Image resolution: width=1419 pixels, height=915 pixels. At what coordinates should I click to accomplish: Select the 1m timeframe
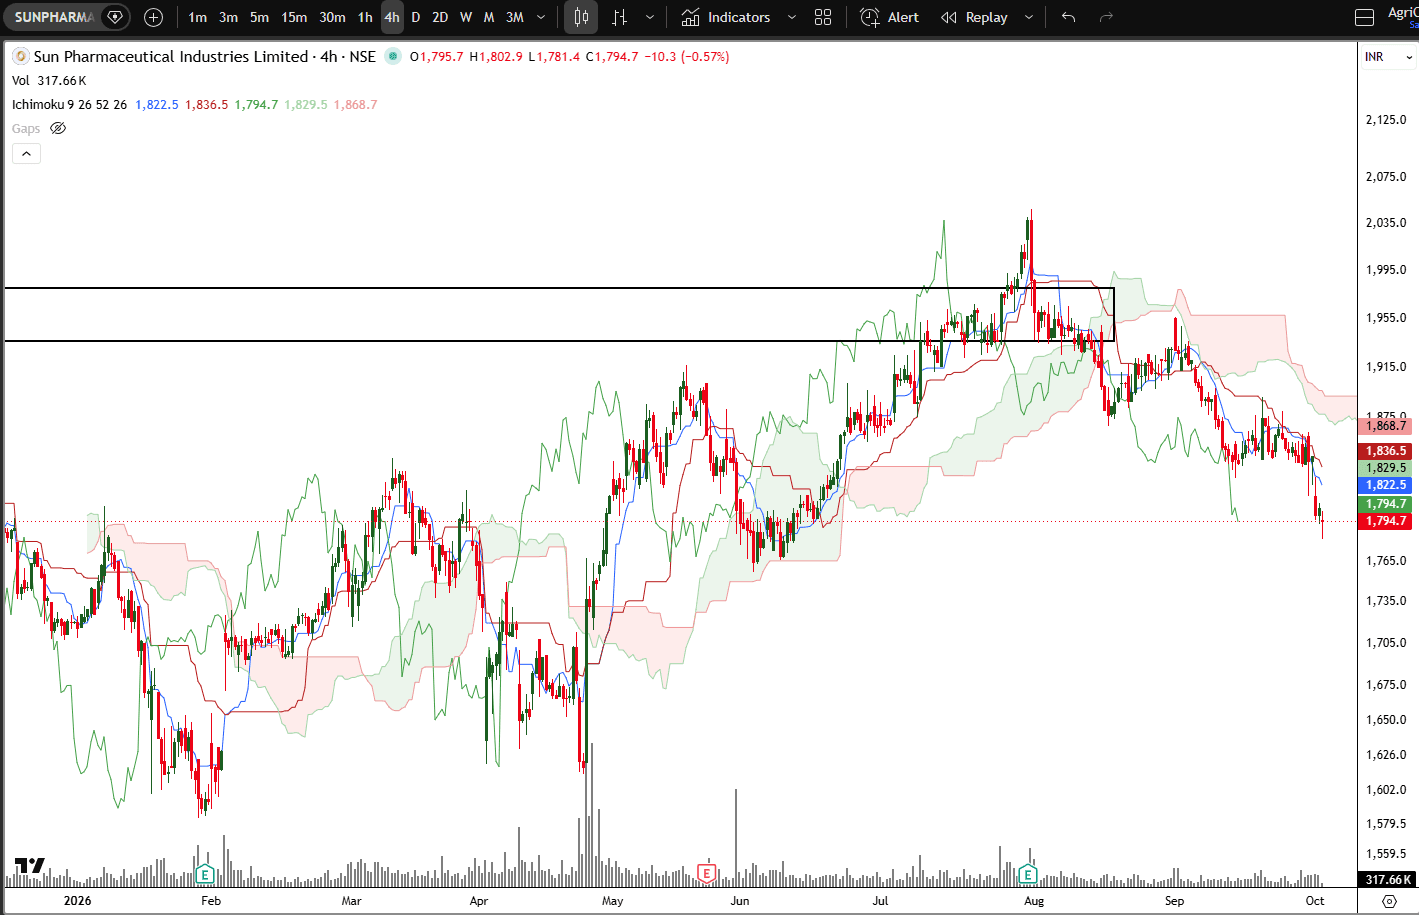[198, 17]
